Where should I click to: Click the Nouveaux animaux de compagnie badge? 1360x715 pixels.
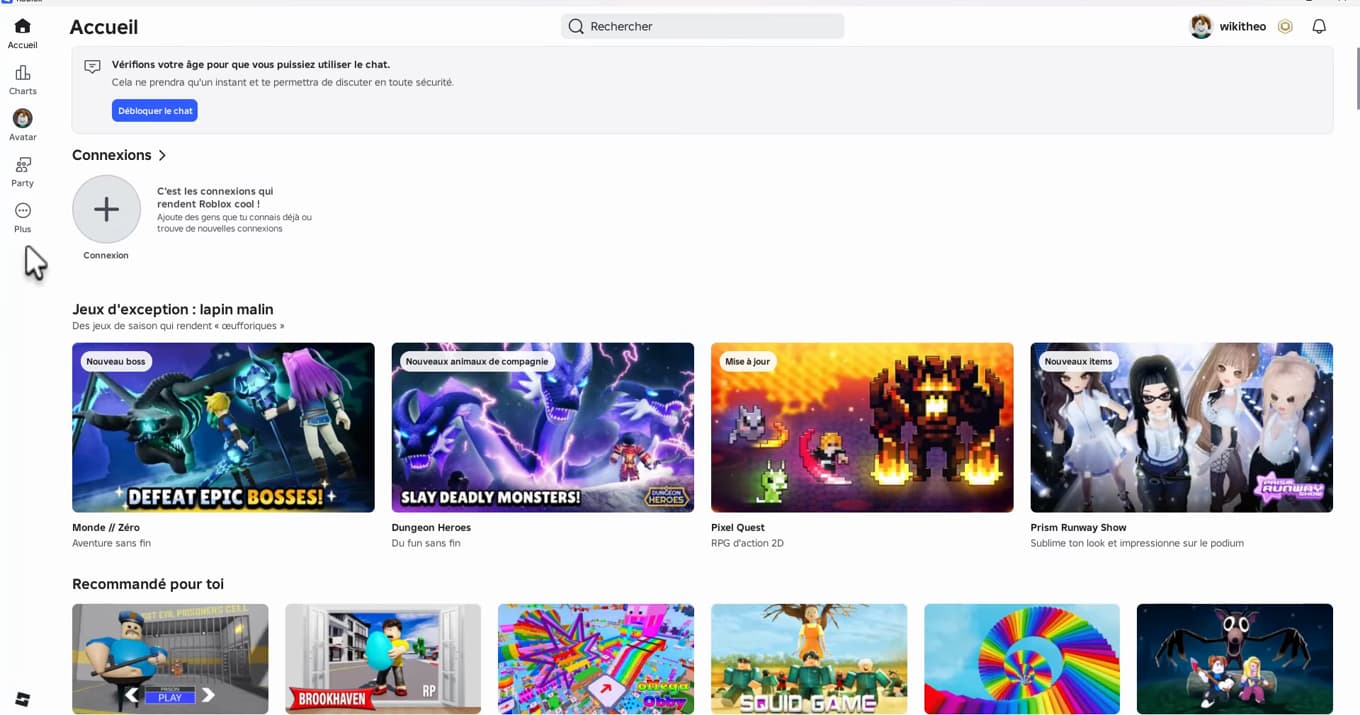(x=477, y=362)
